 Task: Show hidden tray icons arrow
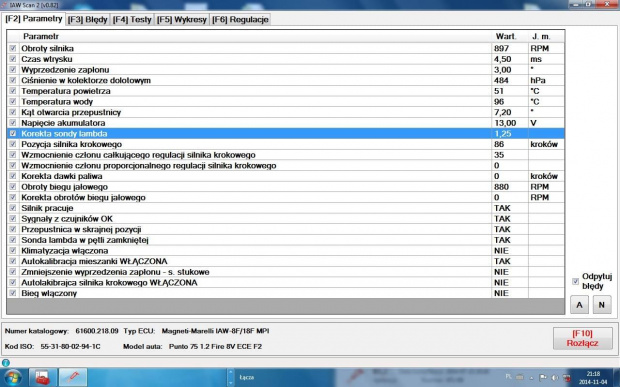click(x=531, y=378)
